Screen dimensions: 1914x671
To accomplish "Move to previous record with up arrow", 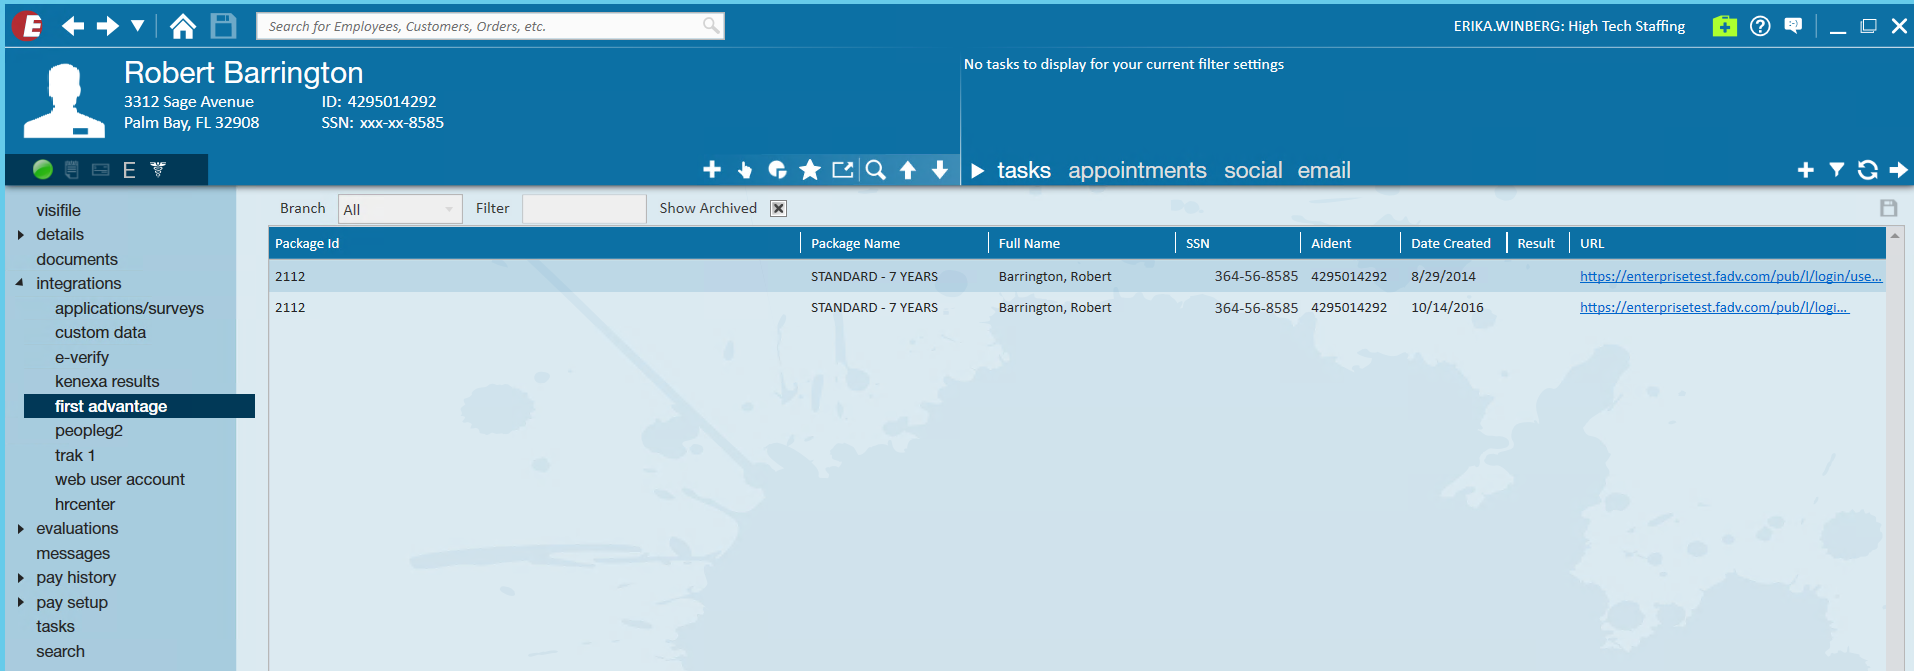I will pos(908,170).
